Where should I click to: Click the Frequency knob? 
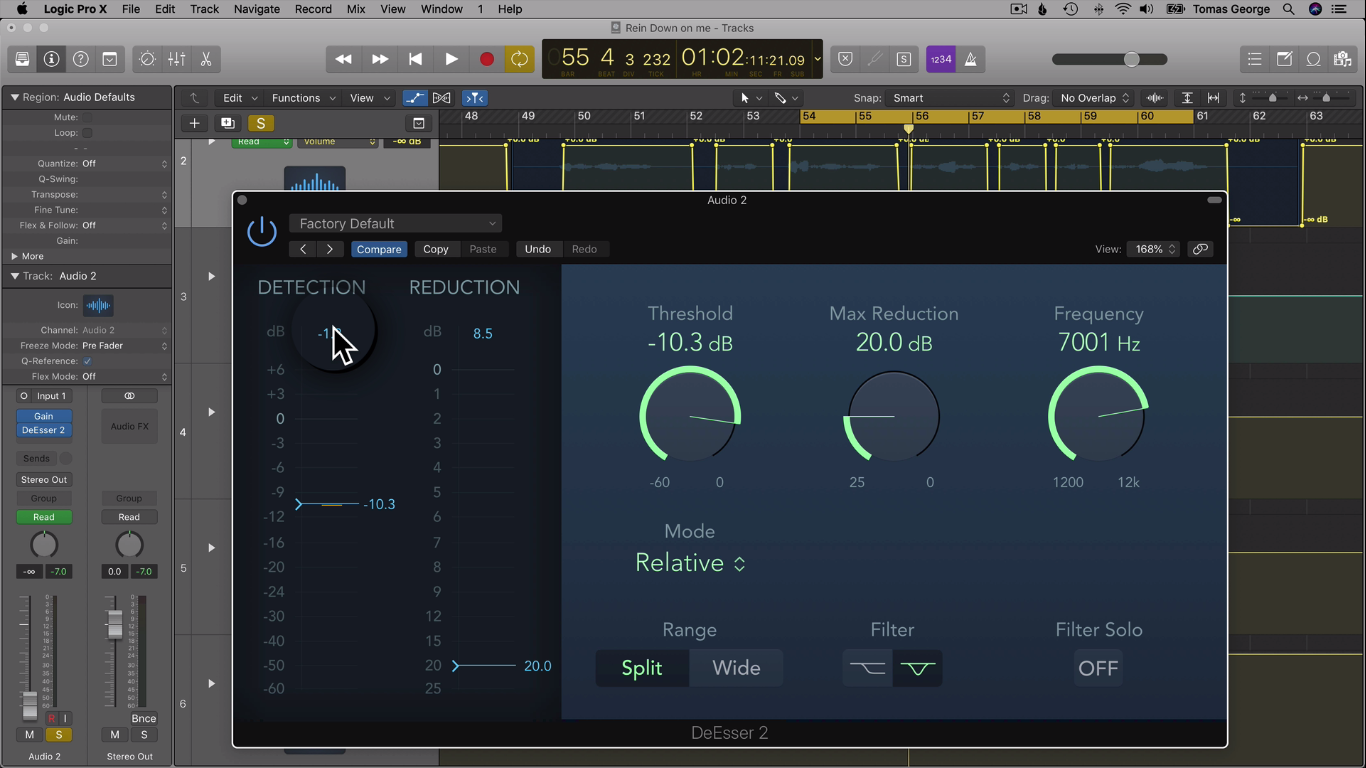[x=1098, y=416]
